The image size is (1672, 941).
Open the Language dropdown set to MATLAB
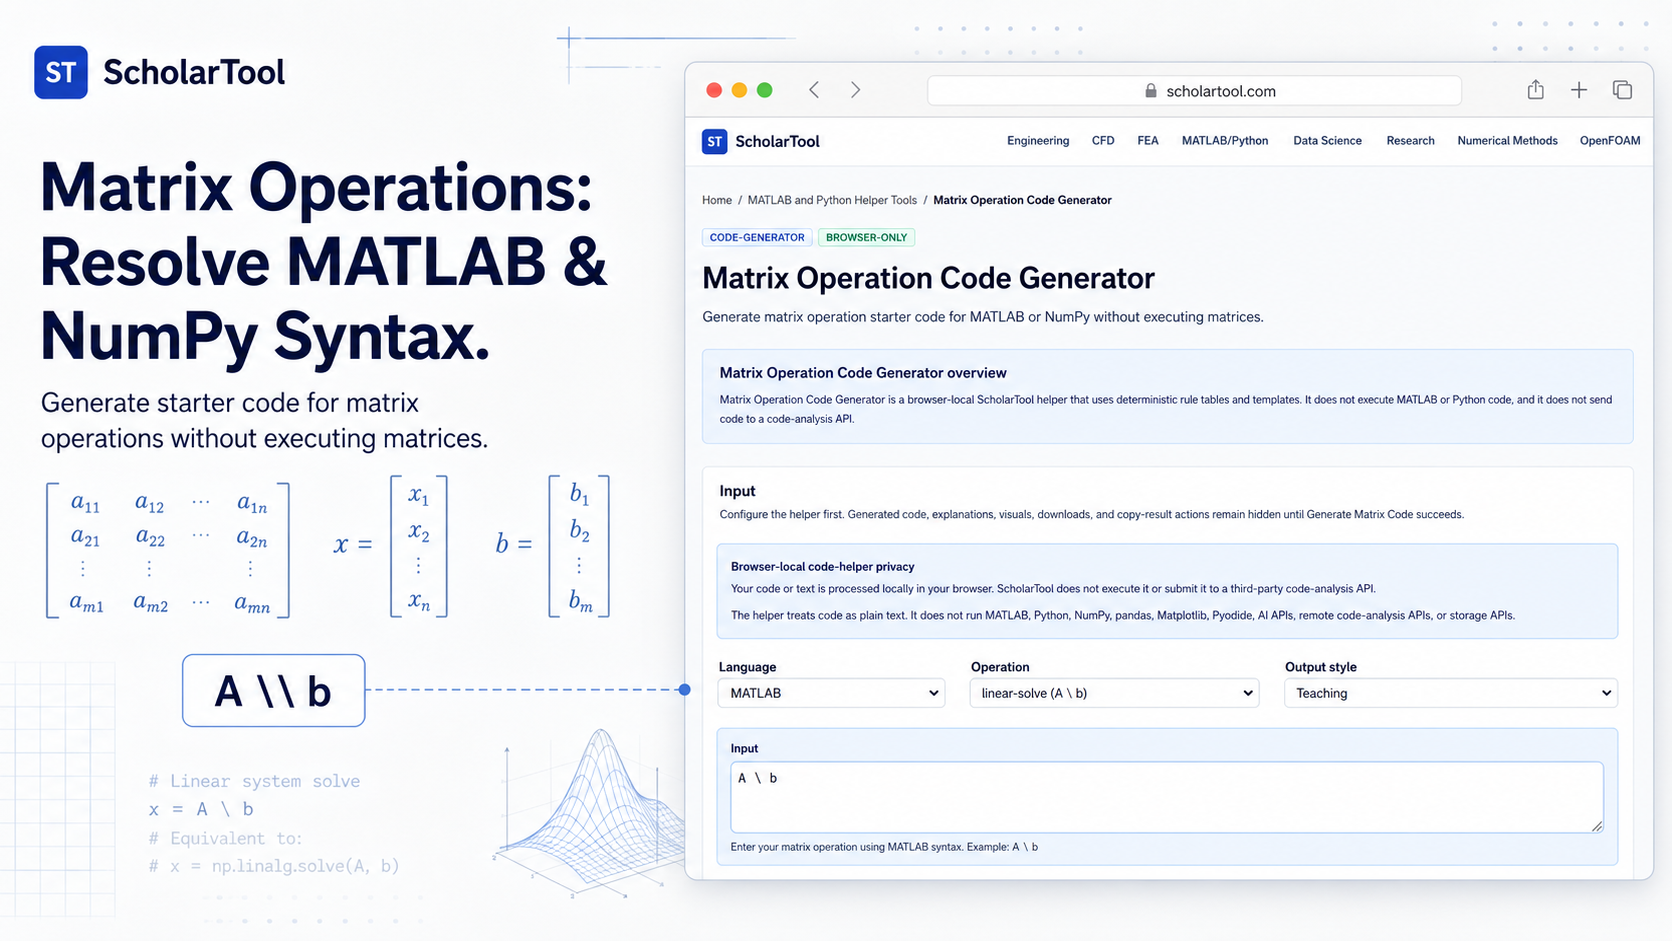coord(831,693)
